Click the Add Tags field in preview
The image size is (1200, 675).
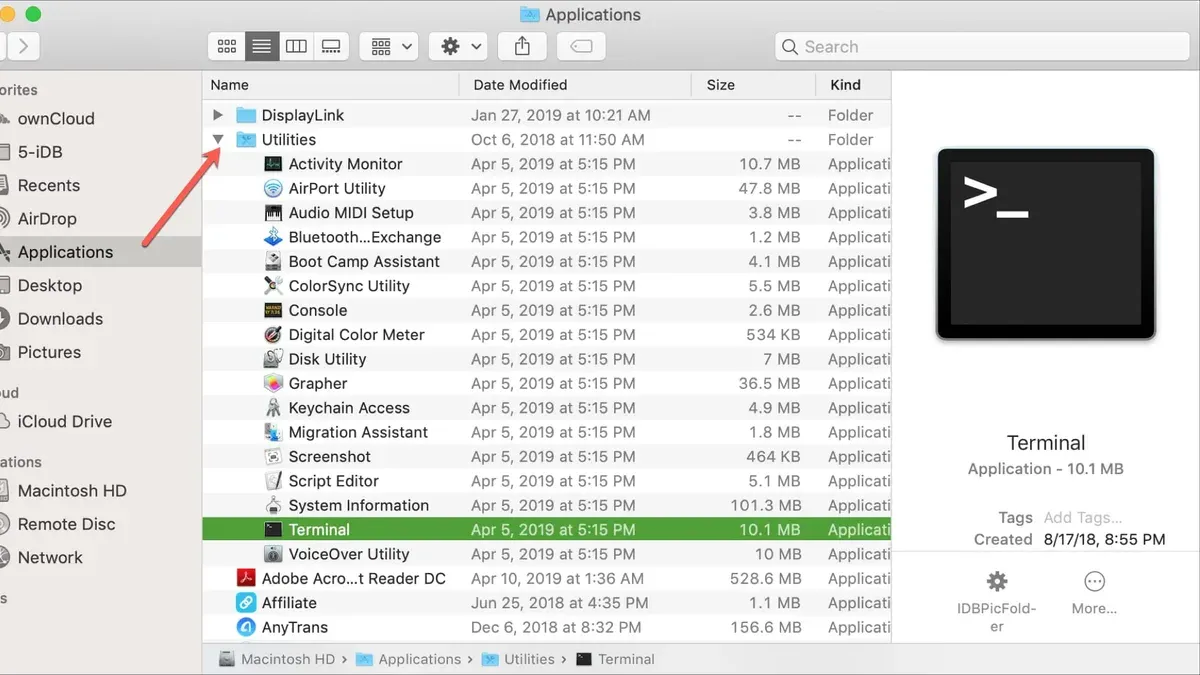(x=1083, y=518)
